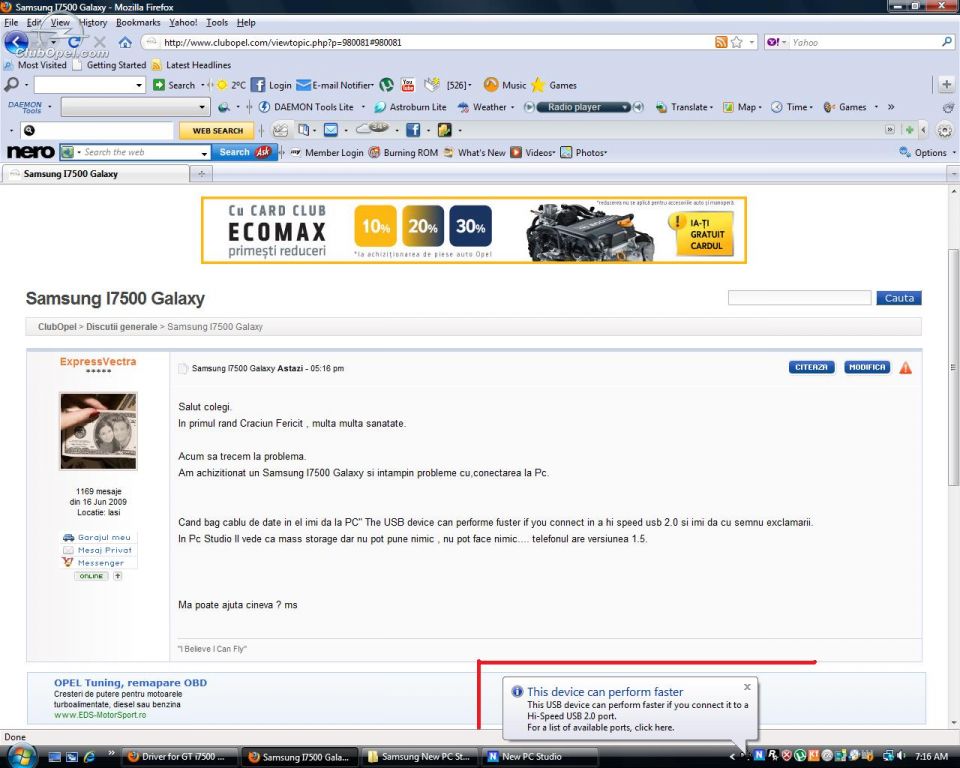Click the yellow WEB SEARCH button
The image size is (960, 768).
(217, 130)
